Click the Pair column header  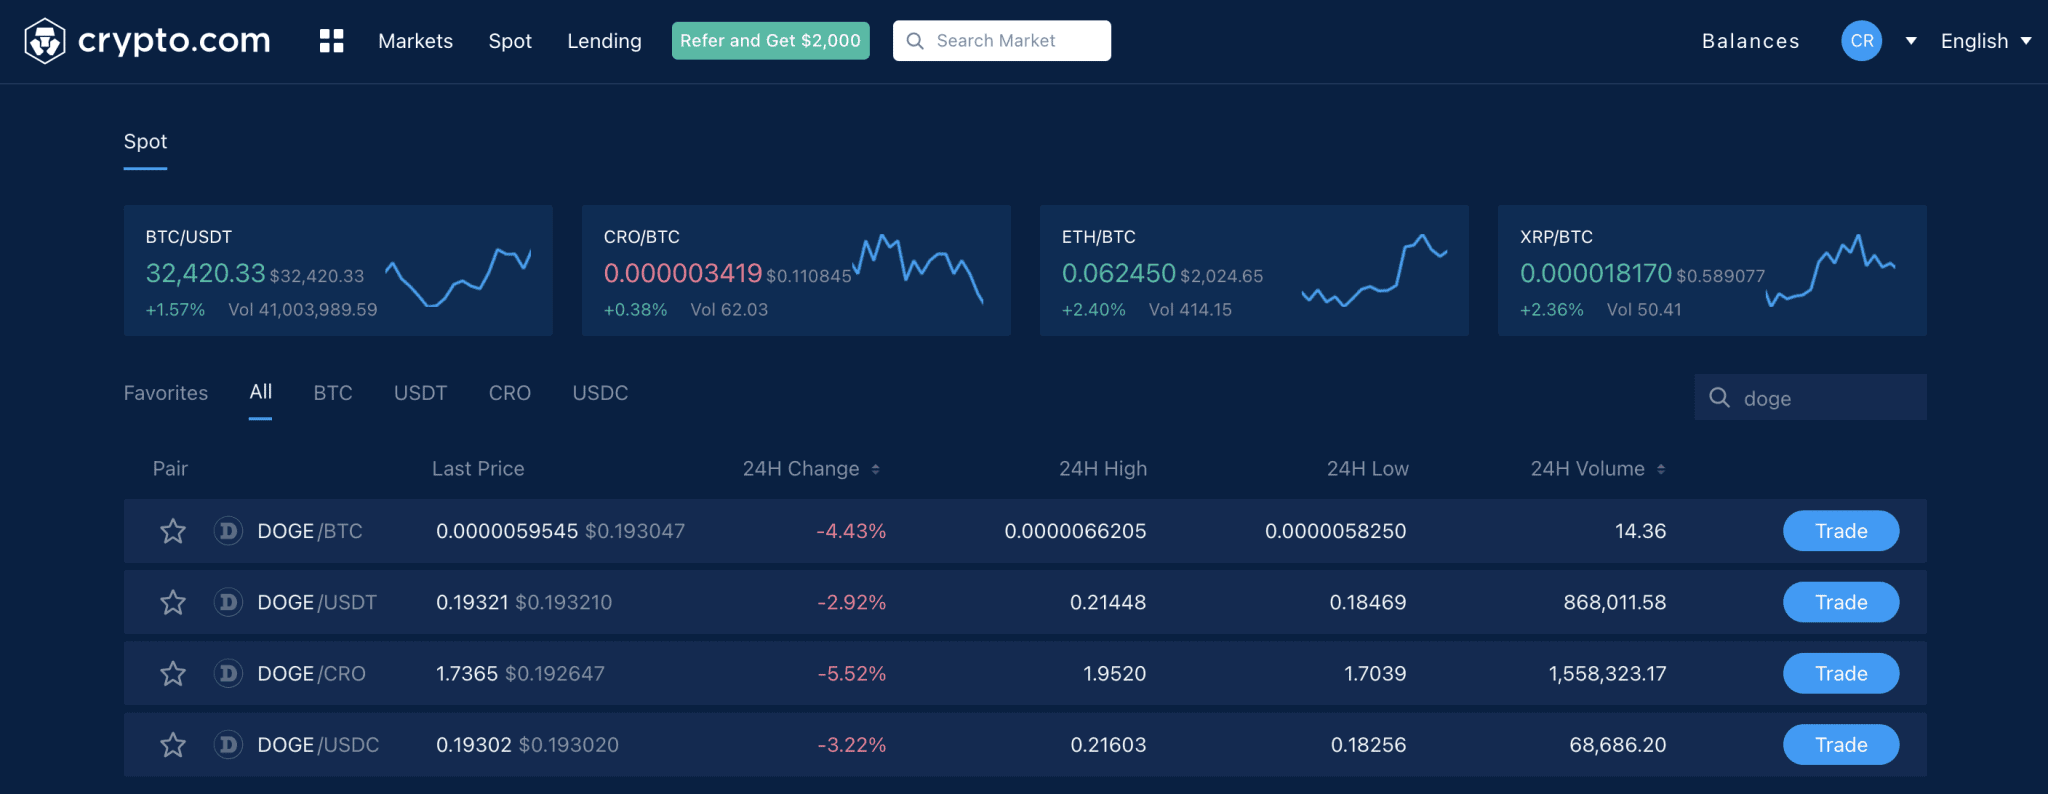pyautogui.click(x=170, y=469)
